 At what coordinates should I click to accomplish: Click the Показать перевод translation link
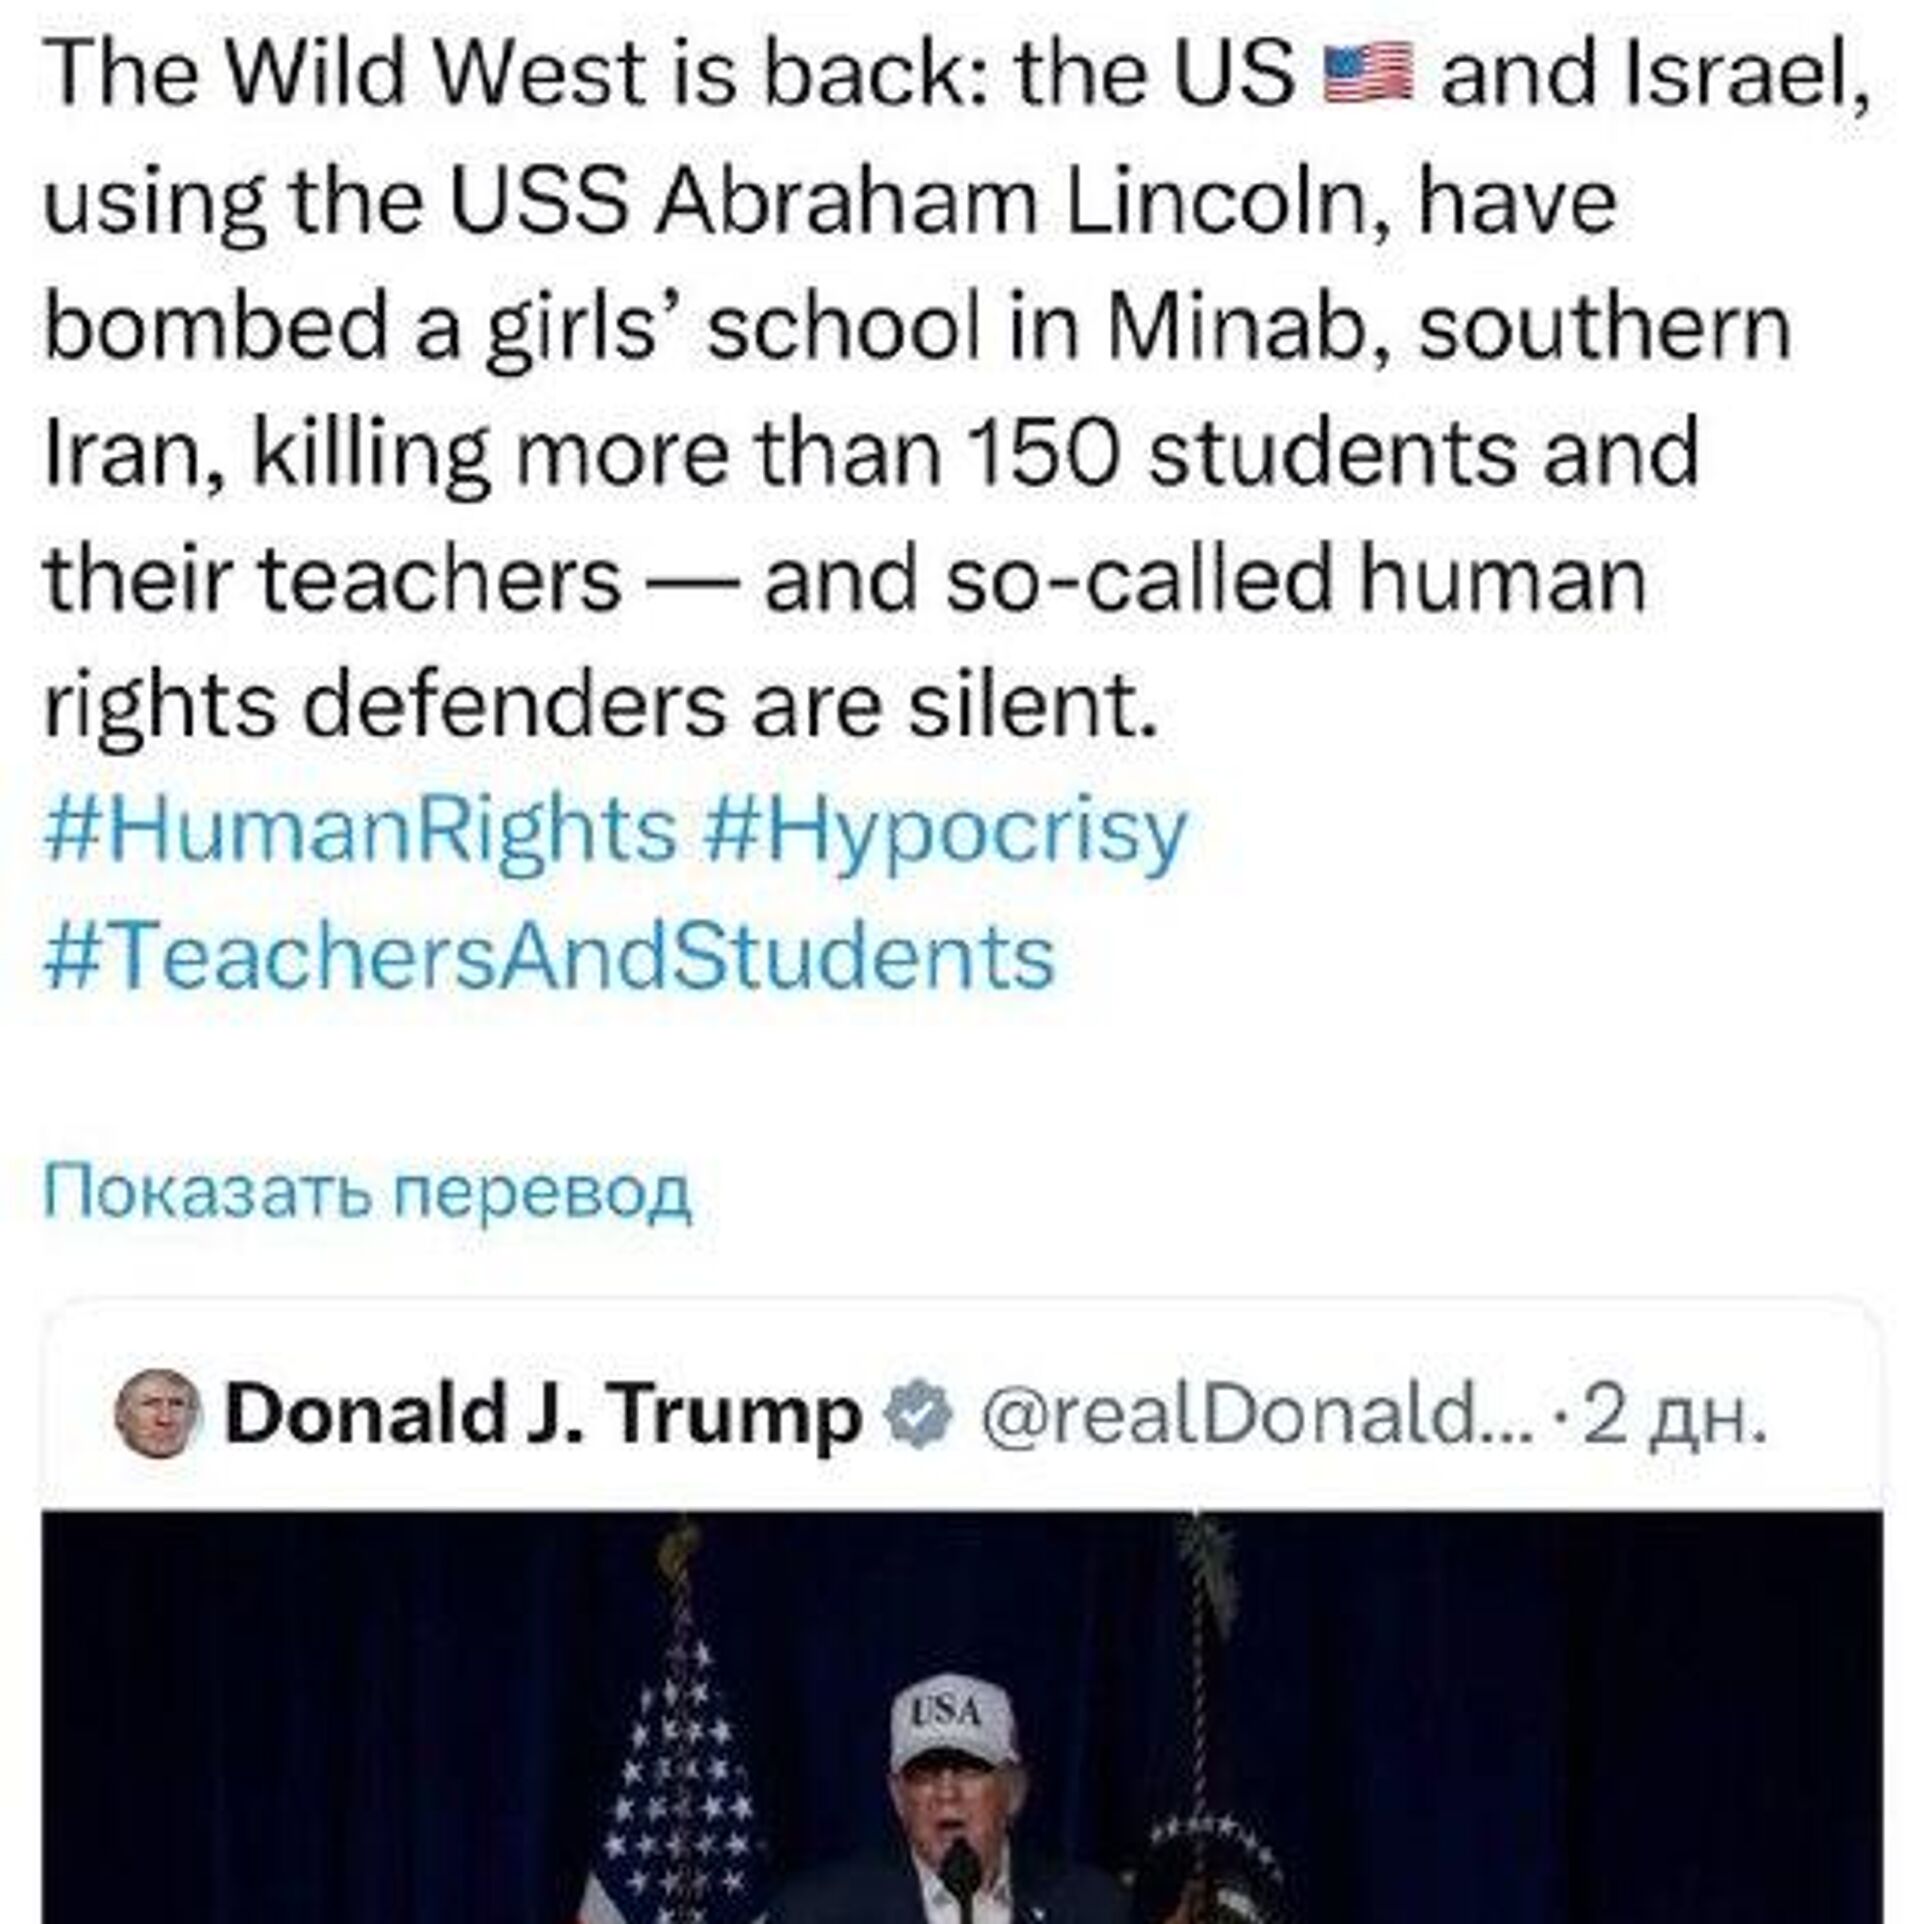pos(367,1192)
